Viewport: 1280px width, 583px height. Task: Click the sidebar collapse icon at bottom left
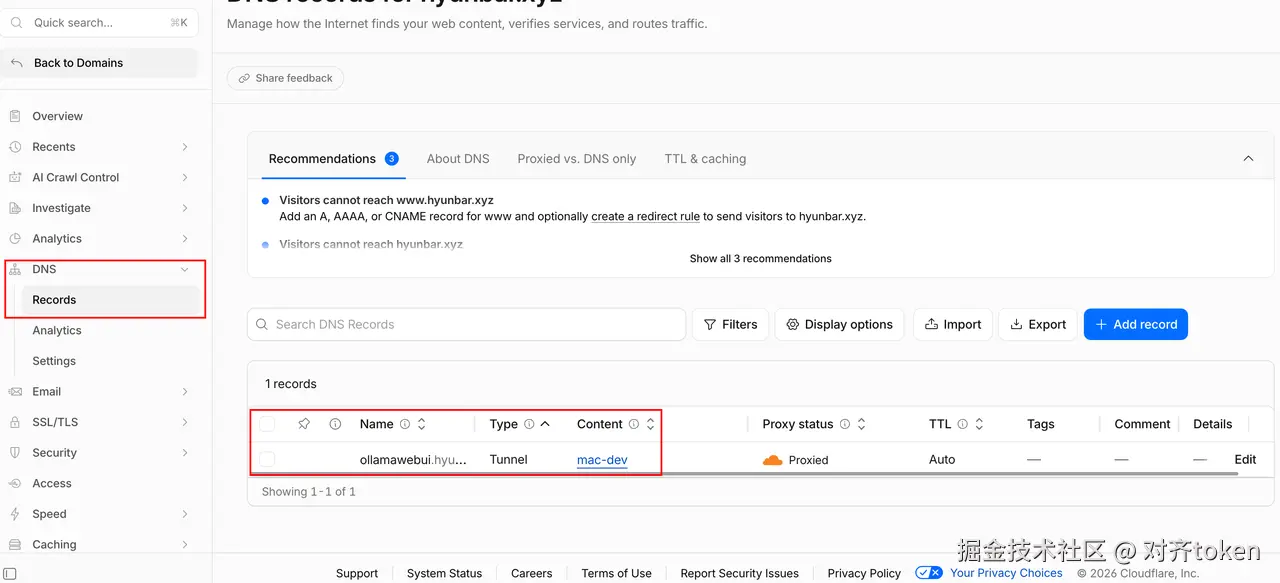pos(10,573)
